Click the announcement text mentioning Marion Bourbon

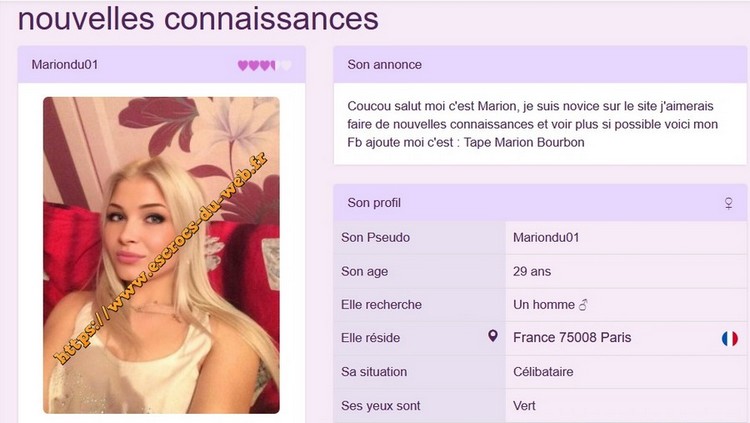coord(532,124)
